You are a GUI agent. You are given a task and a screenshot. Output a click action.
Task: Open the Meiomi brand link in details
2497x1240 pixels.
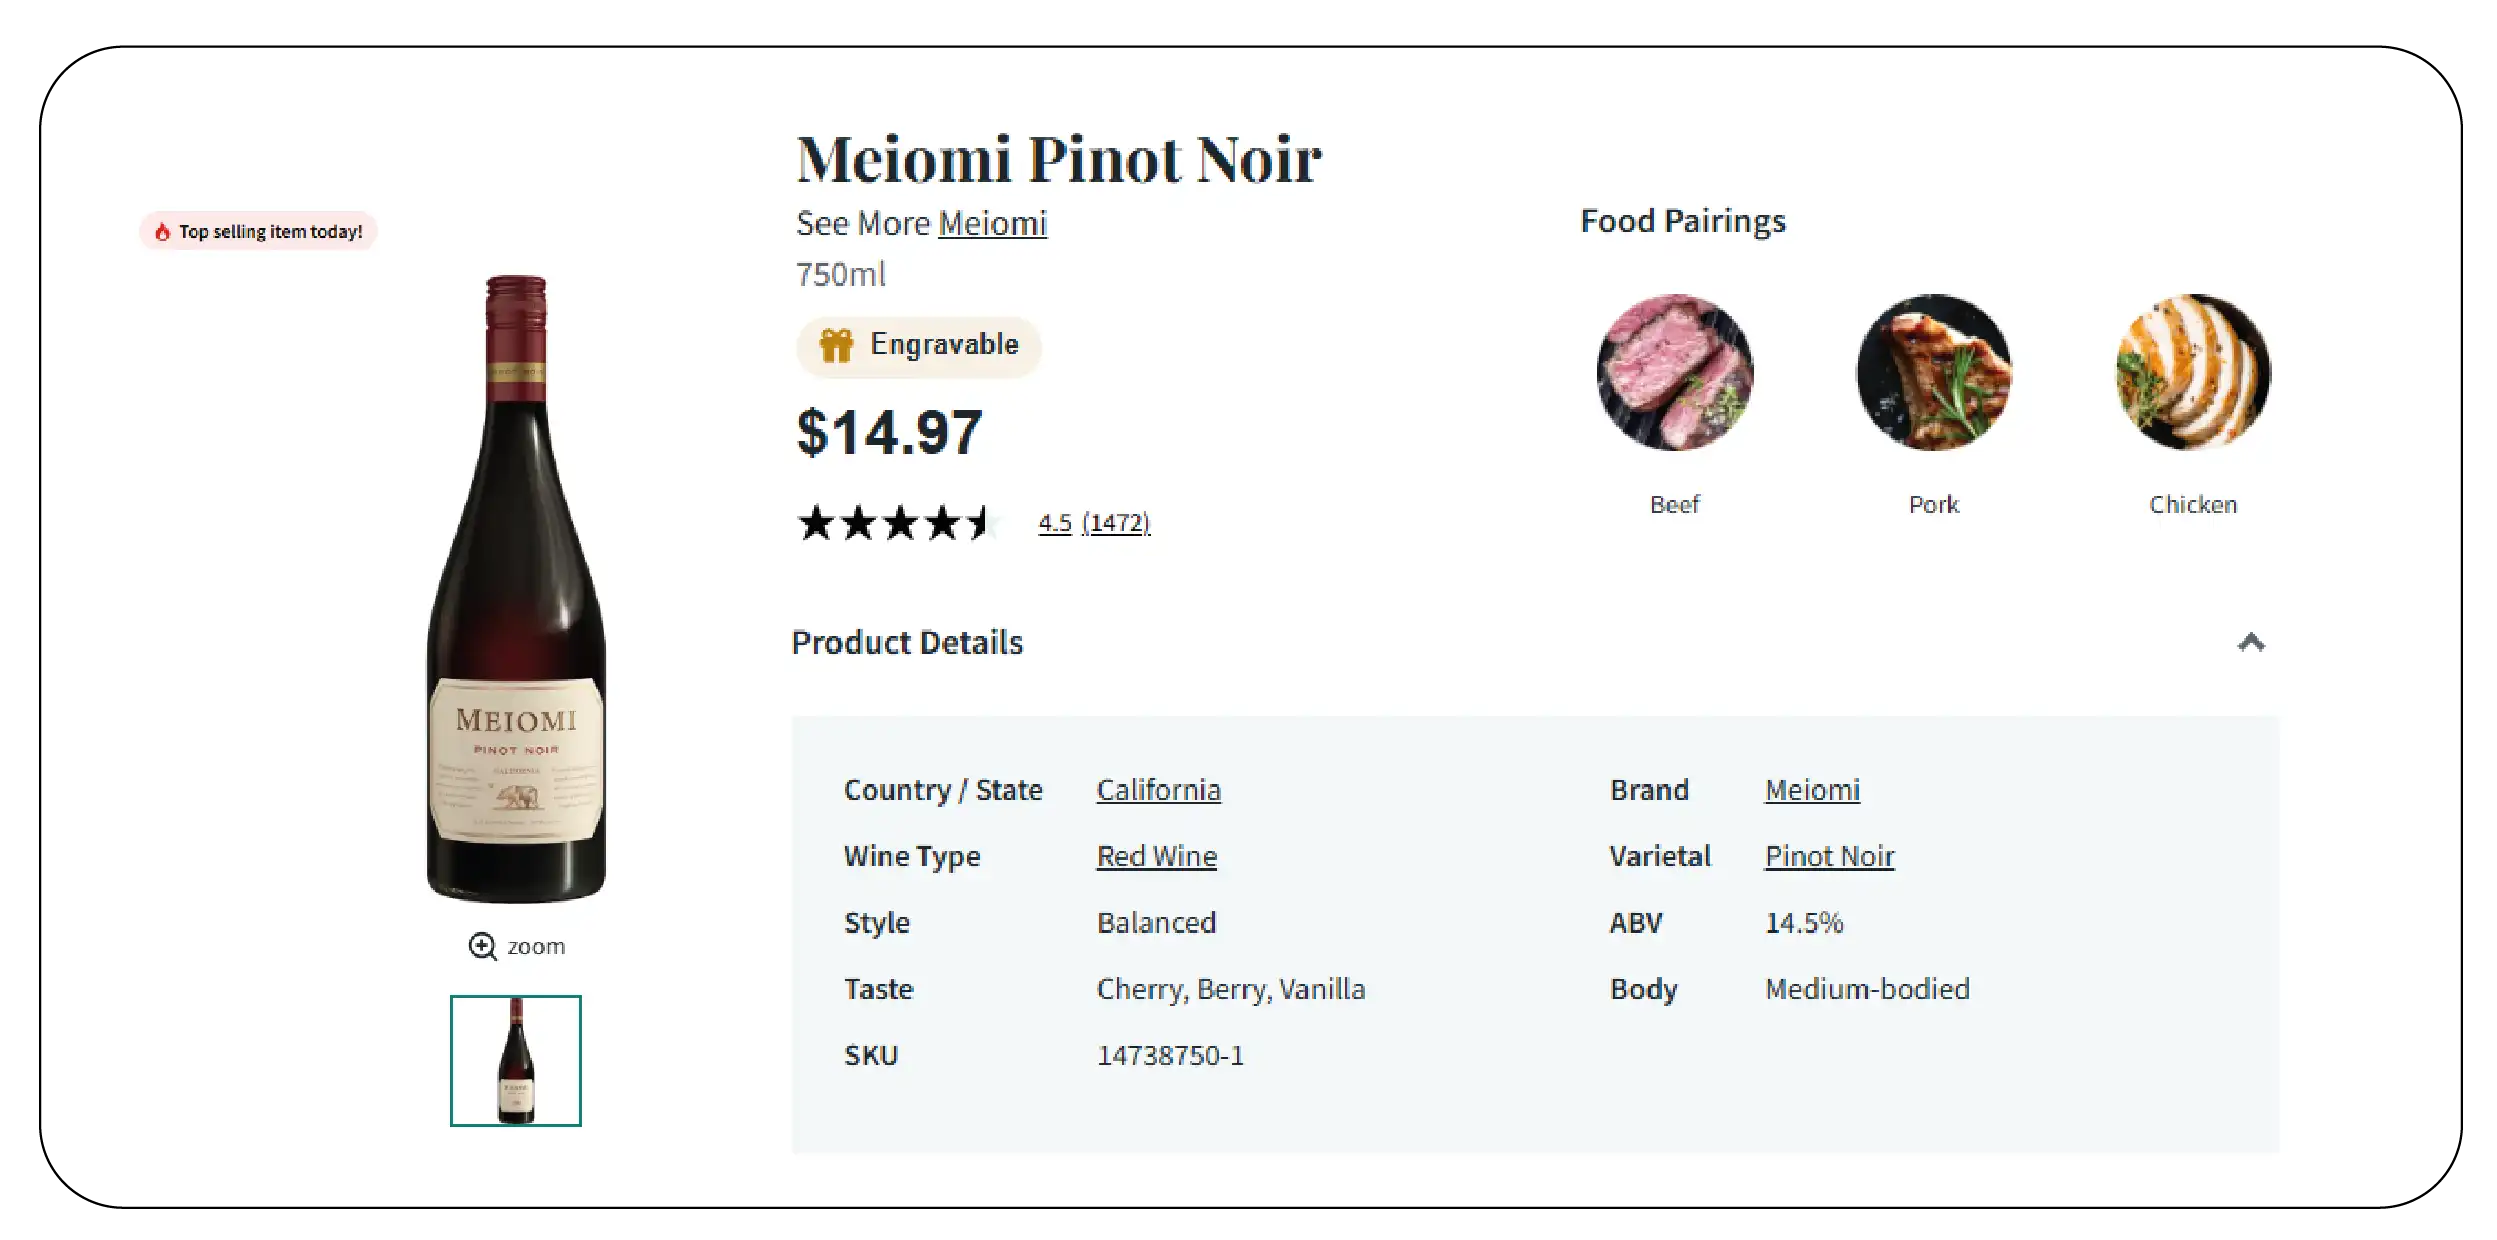pos(1812,790)
